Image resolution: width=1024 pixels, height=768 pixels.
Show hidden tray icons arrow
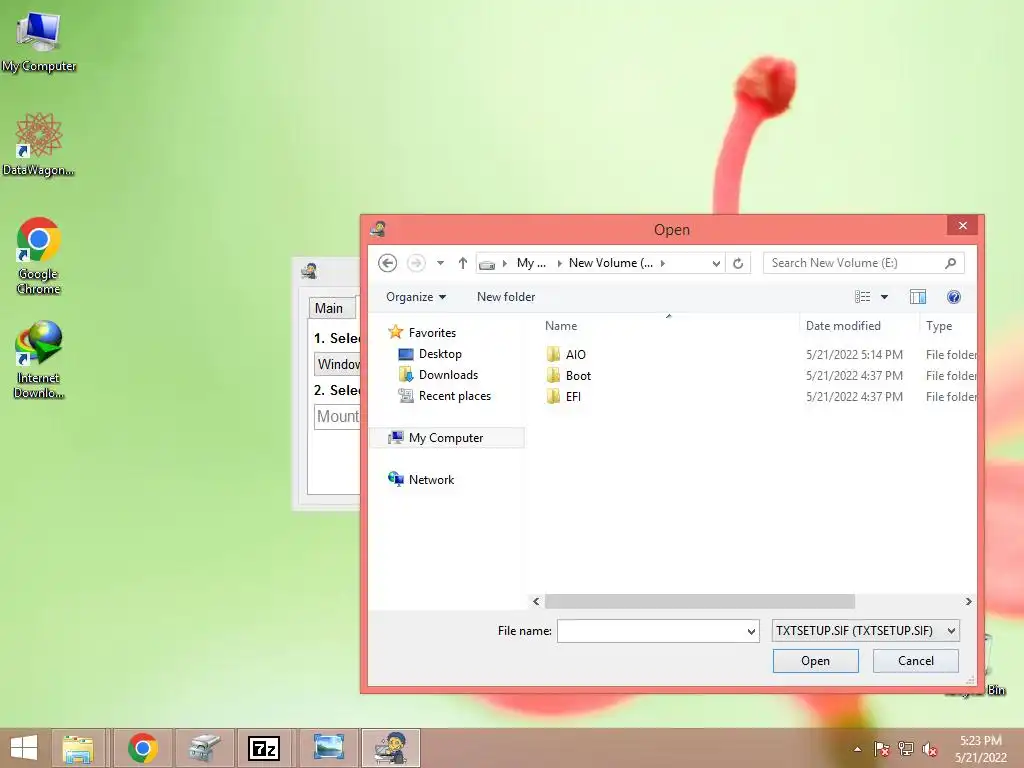pyautogui.click(x=857, y=749)
